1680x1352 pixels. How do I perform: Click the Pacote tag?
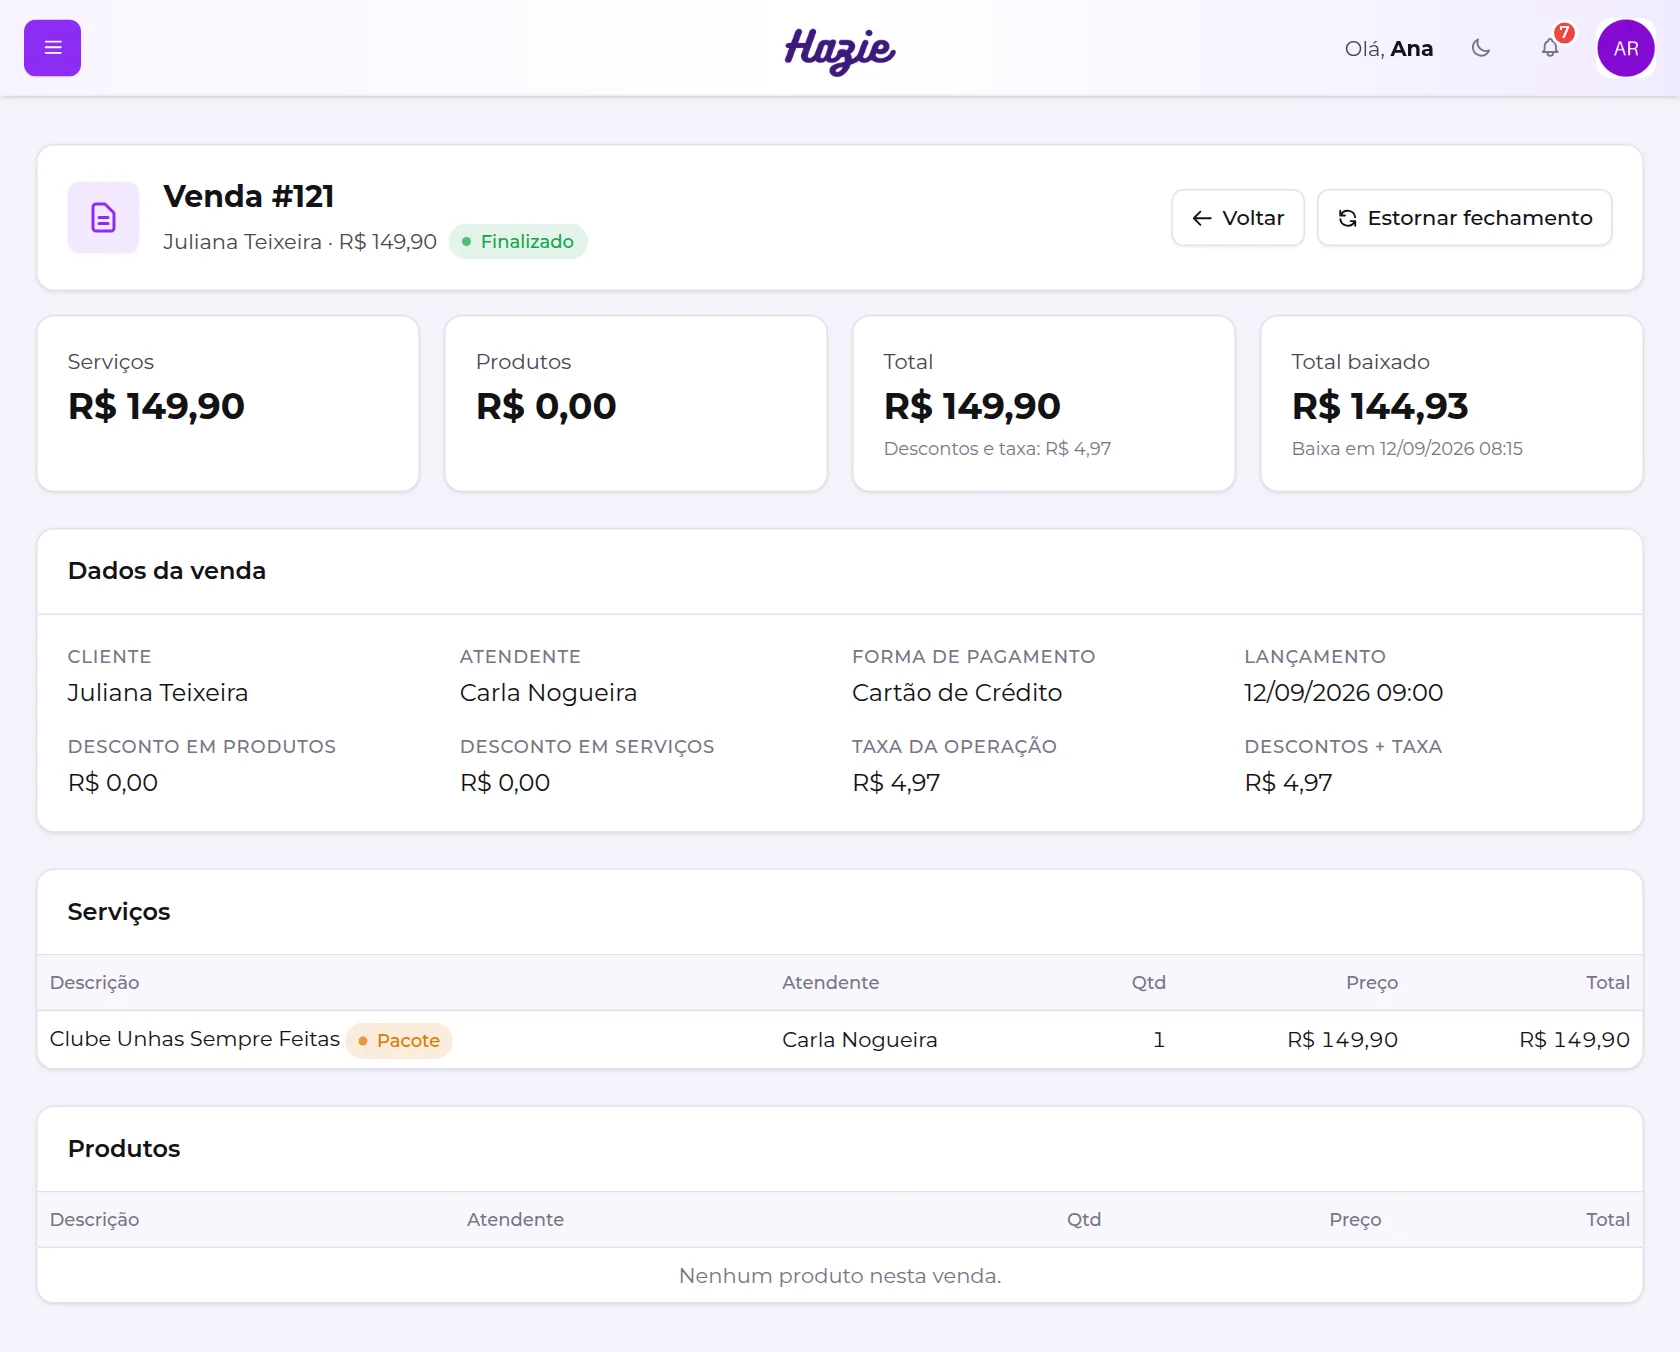tap(399, 1041)
